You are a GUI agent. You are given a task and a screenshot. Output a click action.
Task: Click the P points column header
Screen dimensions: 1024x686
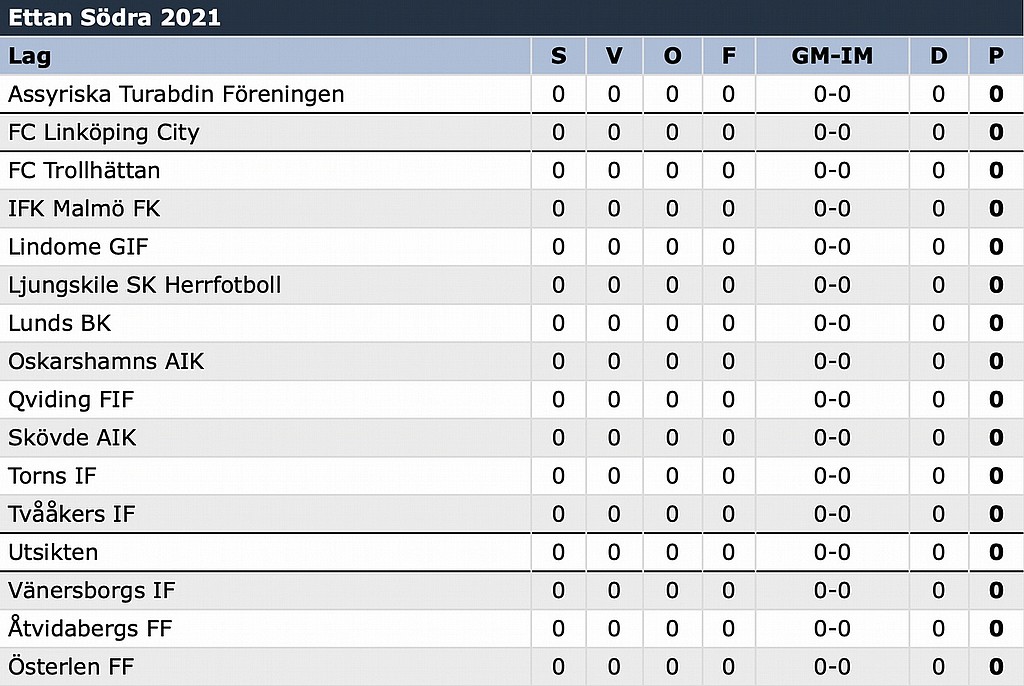click(995, 56)
